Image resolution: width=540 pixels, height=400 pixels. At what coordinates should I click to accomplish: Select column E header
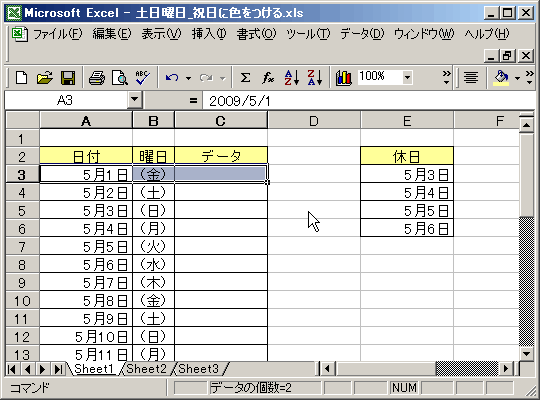pyautogui.click(x=407, y=121)
